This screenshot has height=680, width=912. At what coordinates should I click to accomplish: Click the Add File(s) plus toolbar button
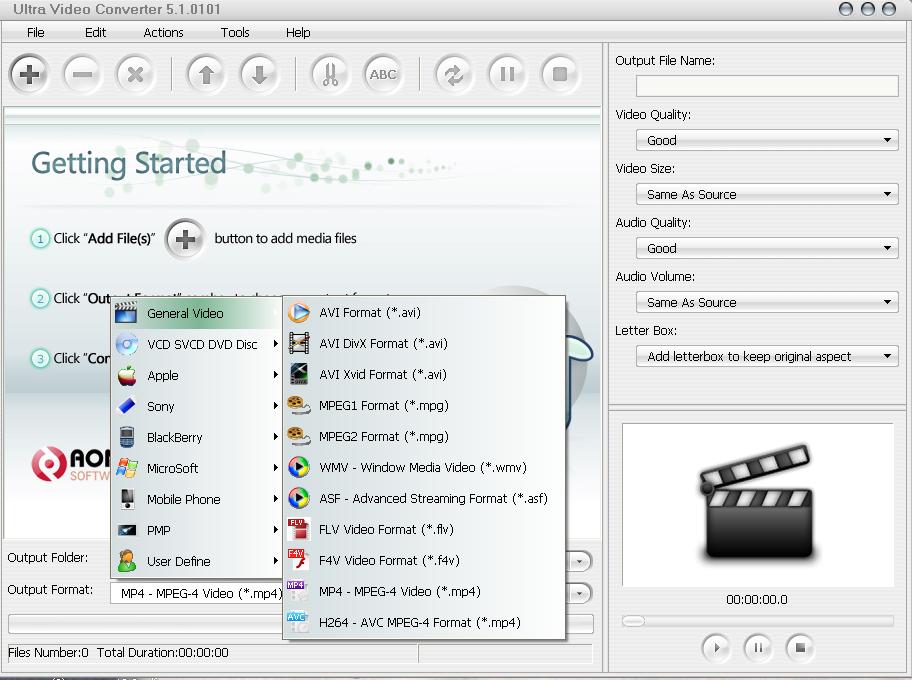pyautogui.click(x=28, y=74)
